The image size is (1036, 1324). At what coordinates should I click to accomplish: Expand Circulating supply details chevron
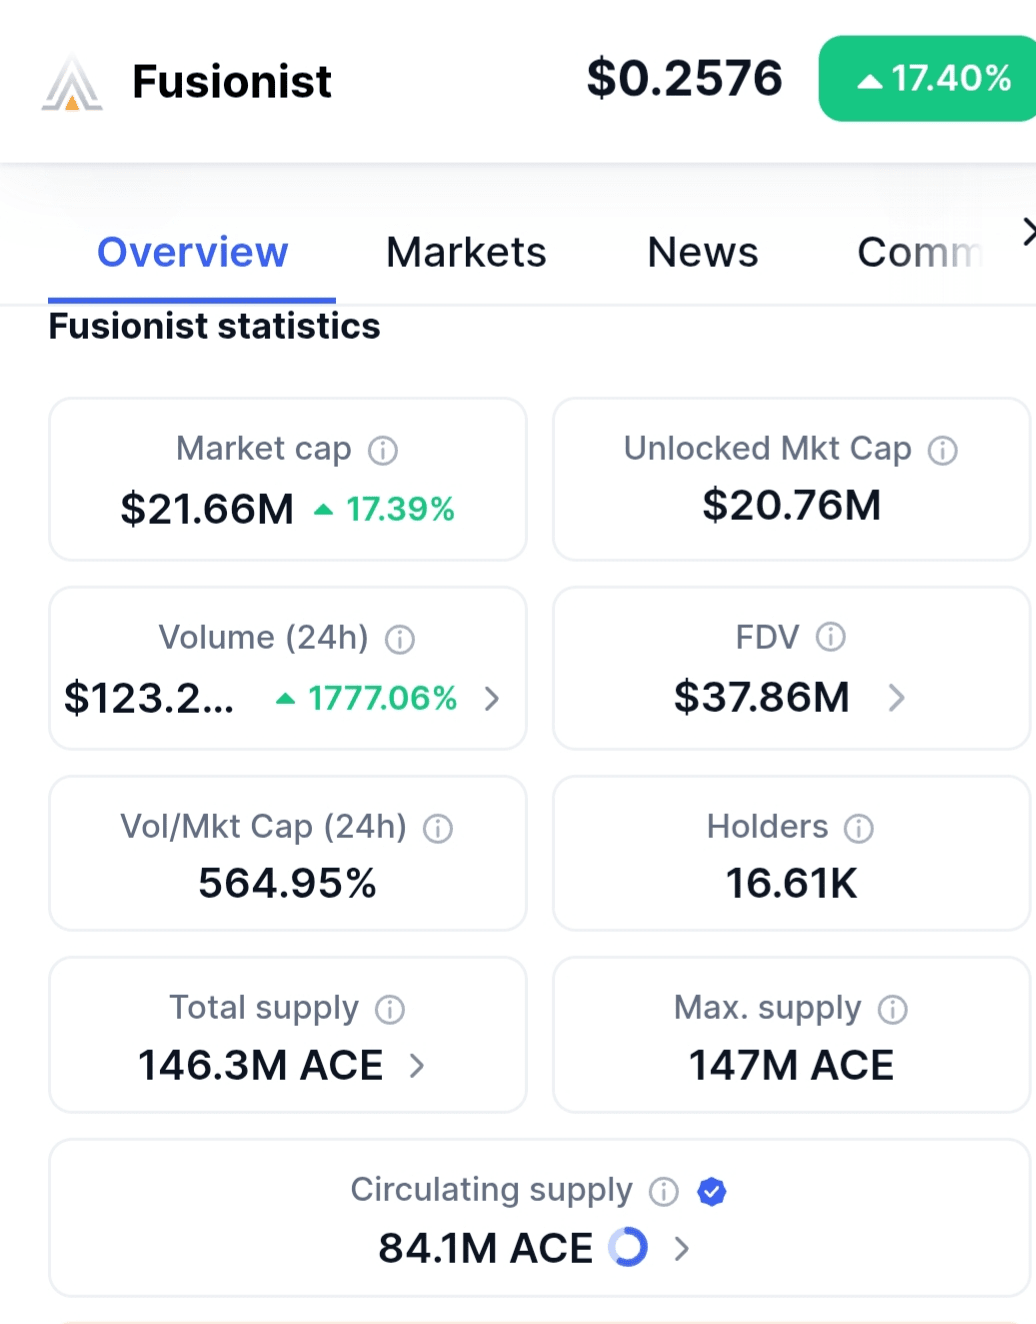coord(682,1248)
